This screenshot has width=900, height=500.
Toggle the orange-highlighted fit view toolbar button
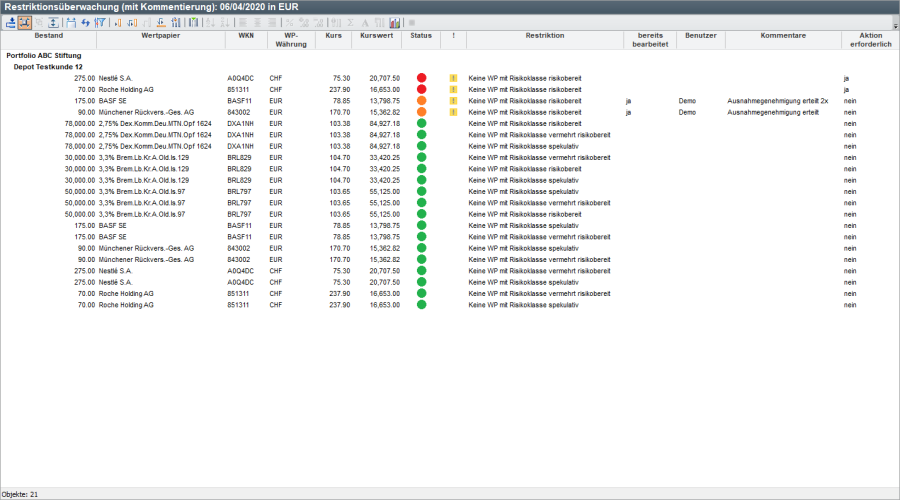coord(24,22)
